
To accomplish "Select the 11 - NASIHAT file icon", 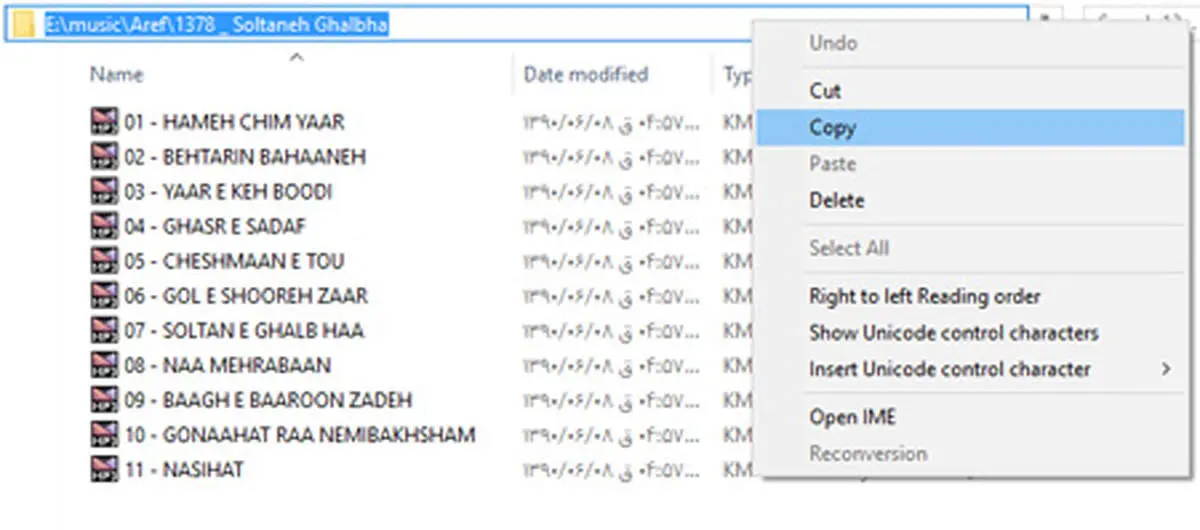I will (x=104, y=469).
